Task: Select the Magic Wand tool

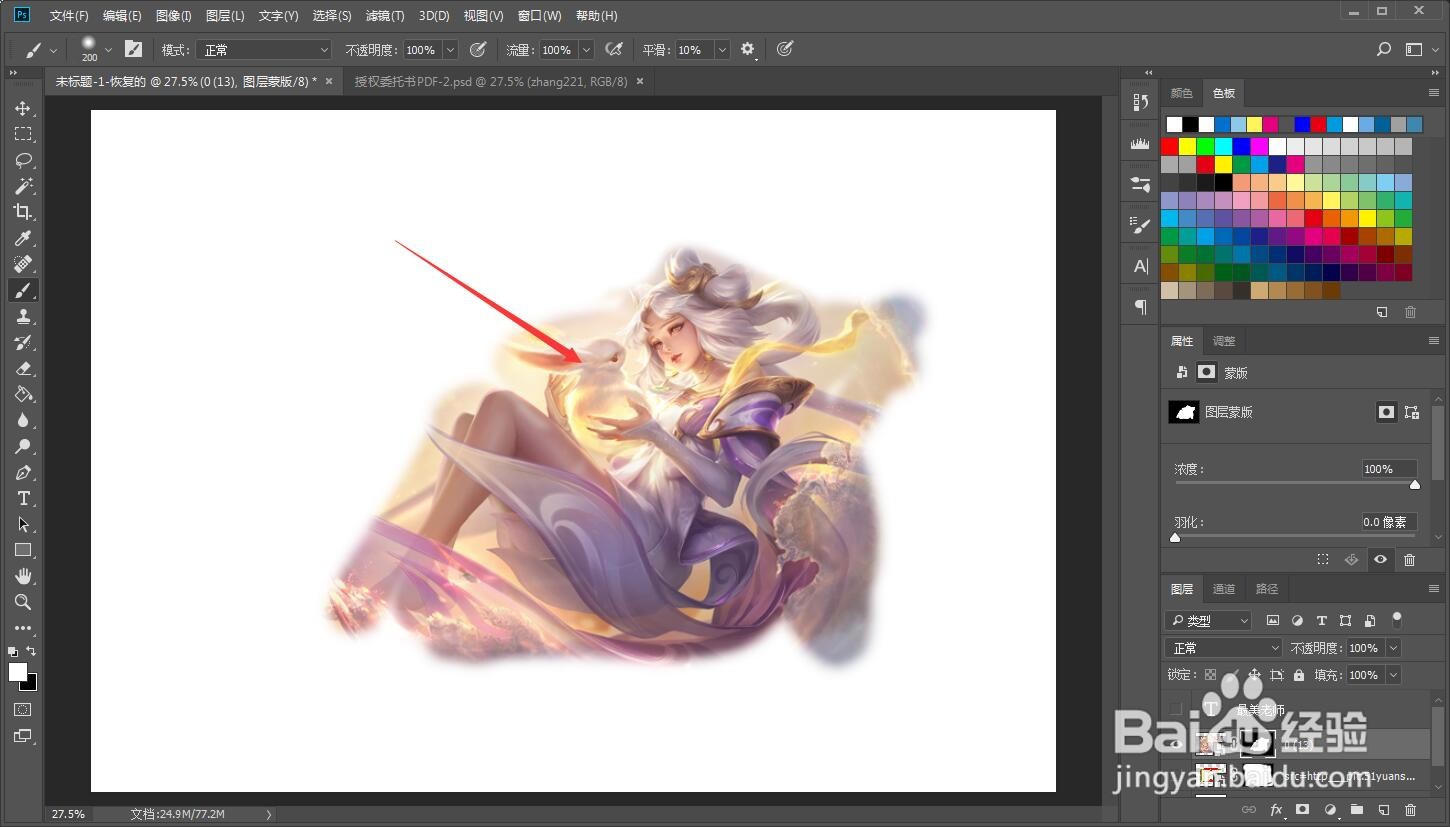Action: tap(22, 186)
